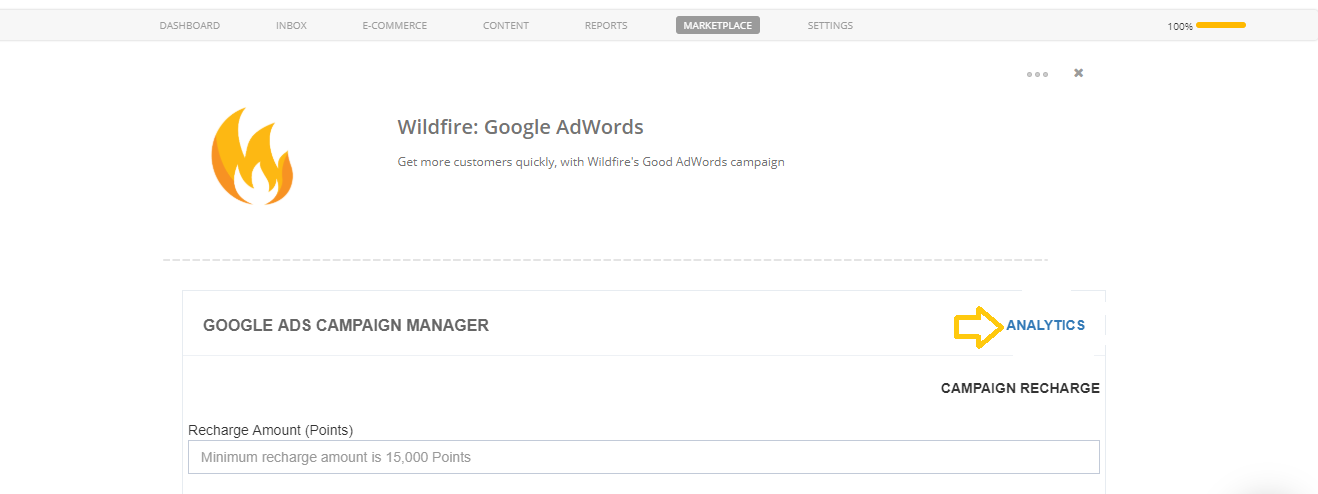Click the 'Get more customers quickly' description
This screenshot has width=1318, height=494.
coord(591,162)
